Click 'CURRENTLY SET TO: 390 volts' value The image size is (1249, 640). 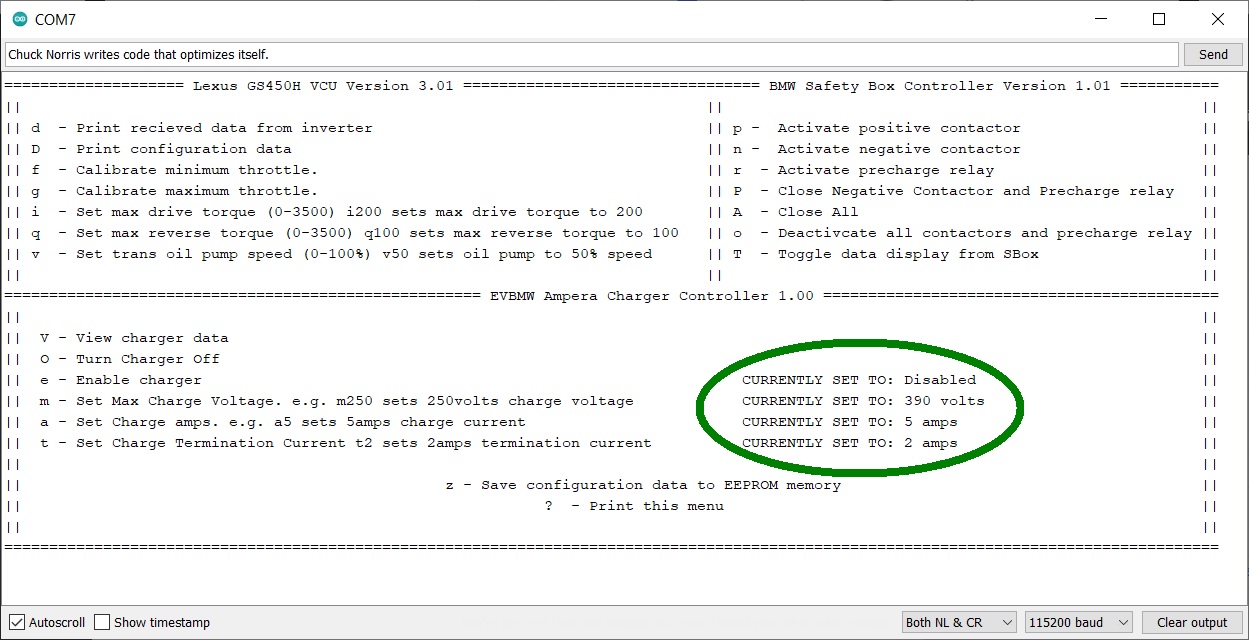863,401
